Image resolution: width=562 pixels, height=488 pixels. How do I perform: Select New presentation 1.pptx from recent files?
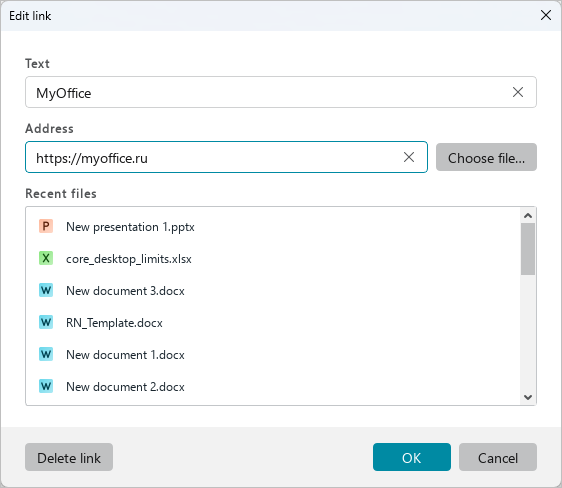click(x=273, y=226)
